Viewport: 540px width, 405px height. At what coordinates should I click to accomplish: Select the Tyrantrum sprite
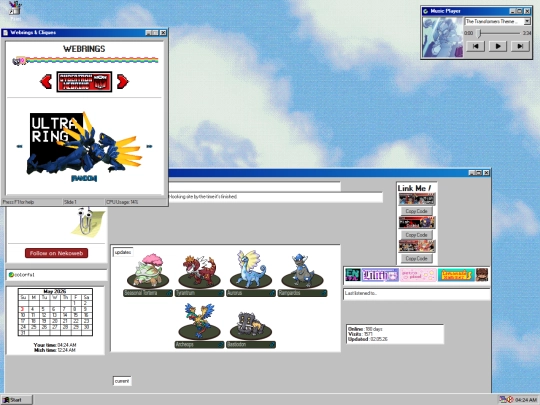point(199,271)
